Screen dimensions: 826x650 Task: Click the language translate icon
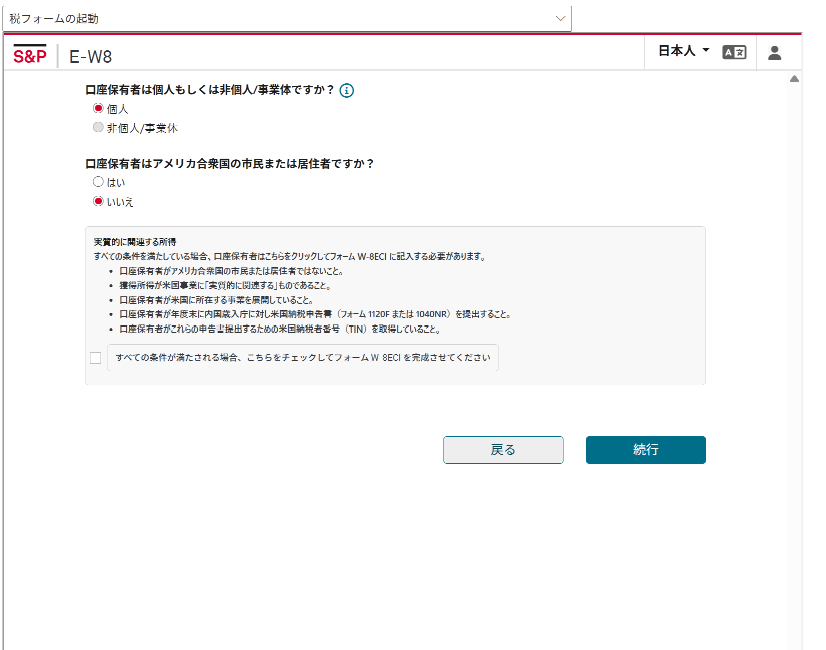(x=734, y=52)
